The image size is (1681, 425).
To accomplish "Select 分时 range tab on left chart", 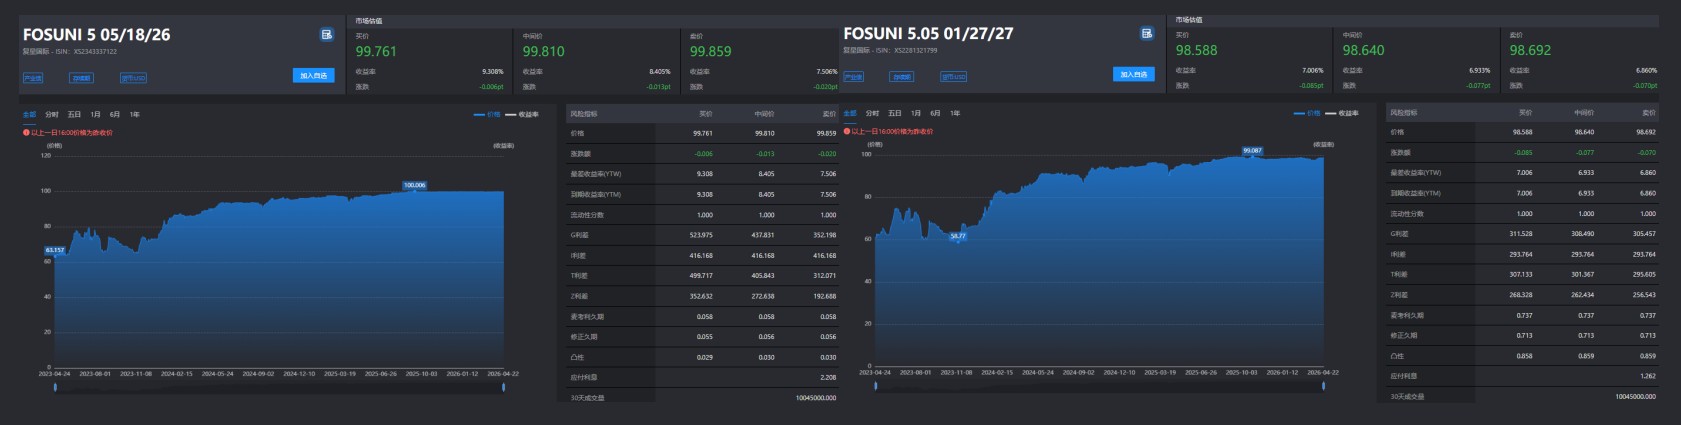I will [52, 115].
